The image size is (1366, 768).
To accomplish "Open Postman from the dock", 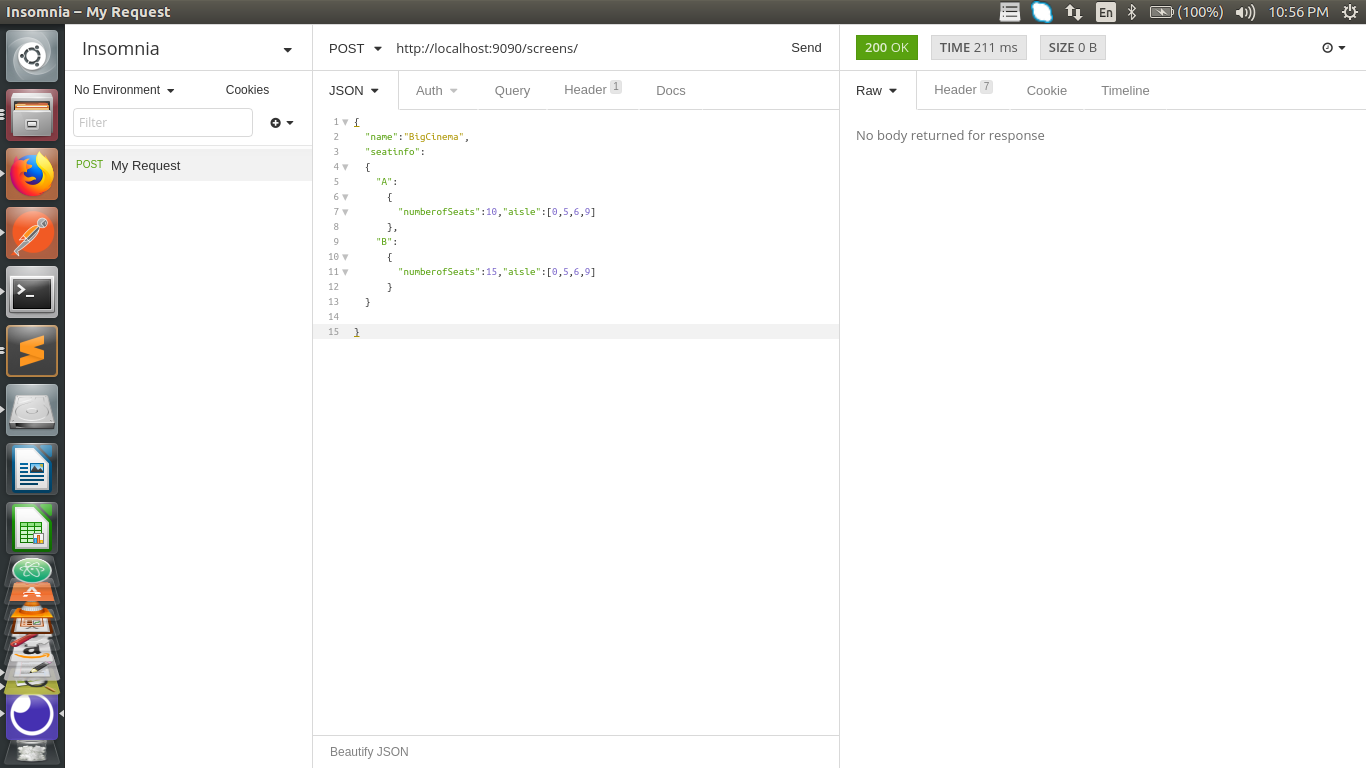I will (32, 233).
